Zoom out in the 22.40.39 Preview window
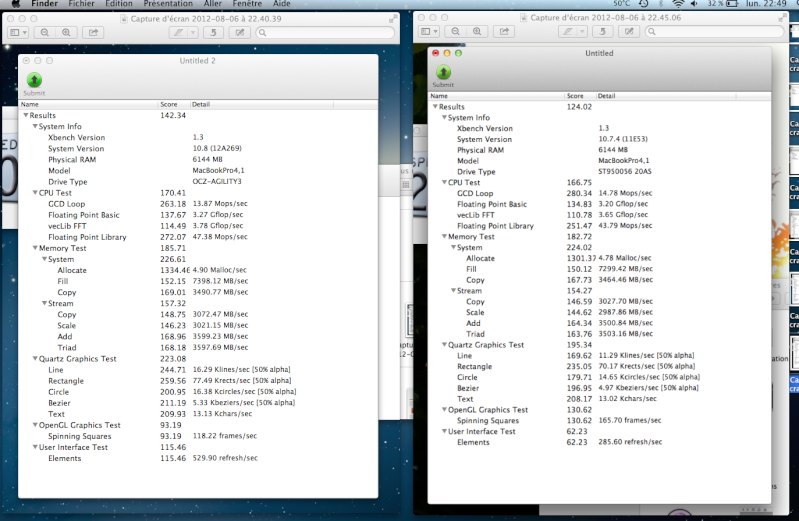Viewport: 799px width, 521px height. tap(46, 33)
